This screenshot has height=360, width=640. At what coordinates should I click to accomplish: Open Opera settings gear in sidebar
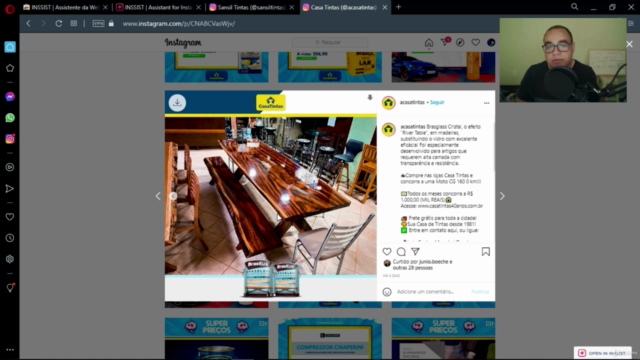[10, 259]
